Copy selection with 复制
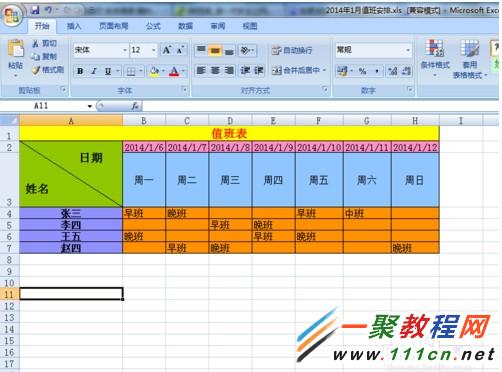This screenshot has width=502, height=372. (x=45, y=57)
